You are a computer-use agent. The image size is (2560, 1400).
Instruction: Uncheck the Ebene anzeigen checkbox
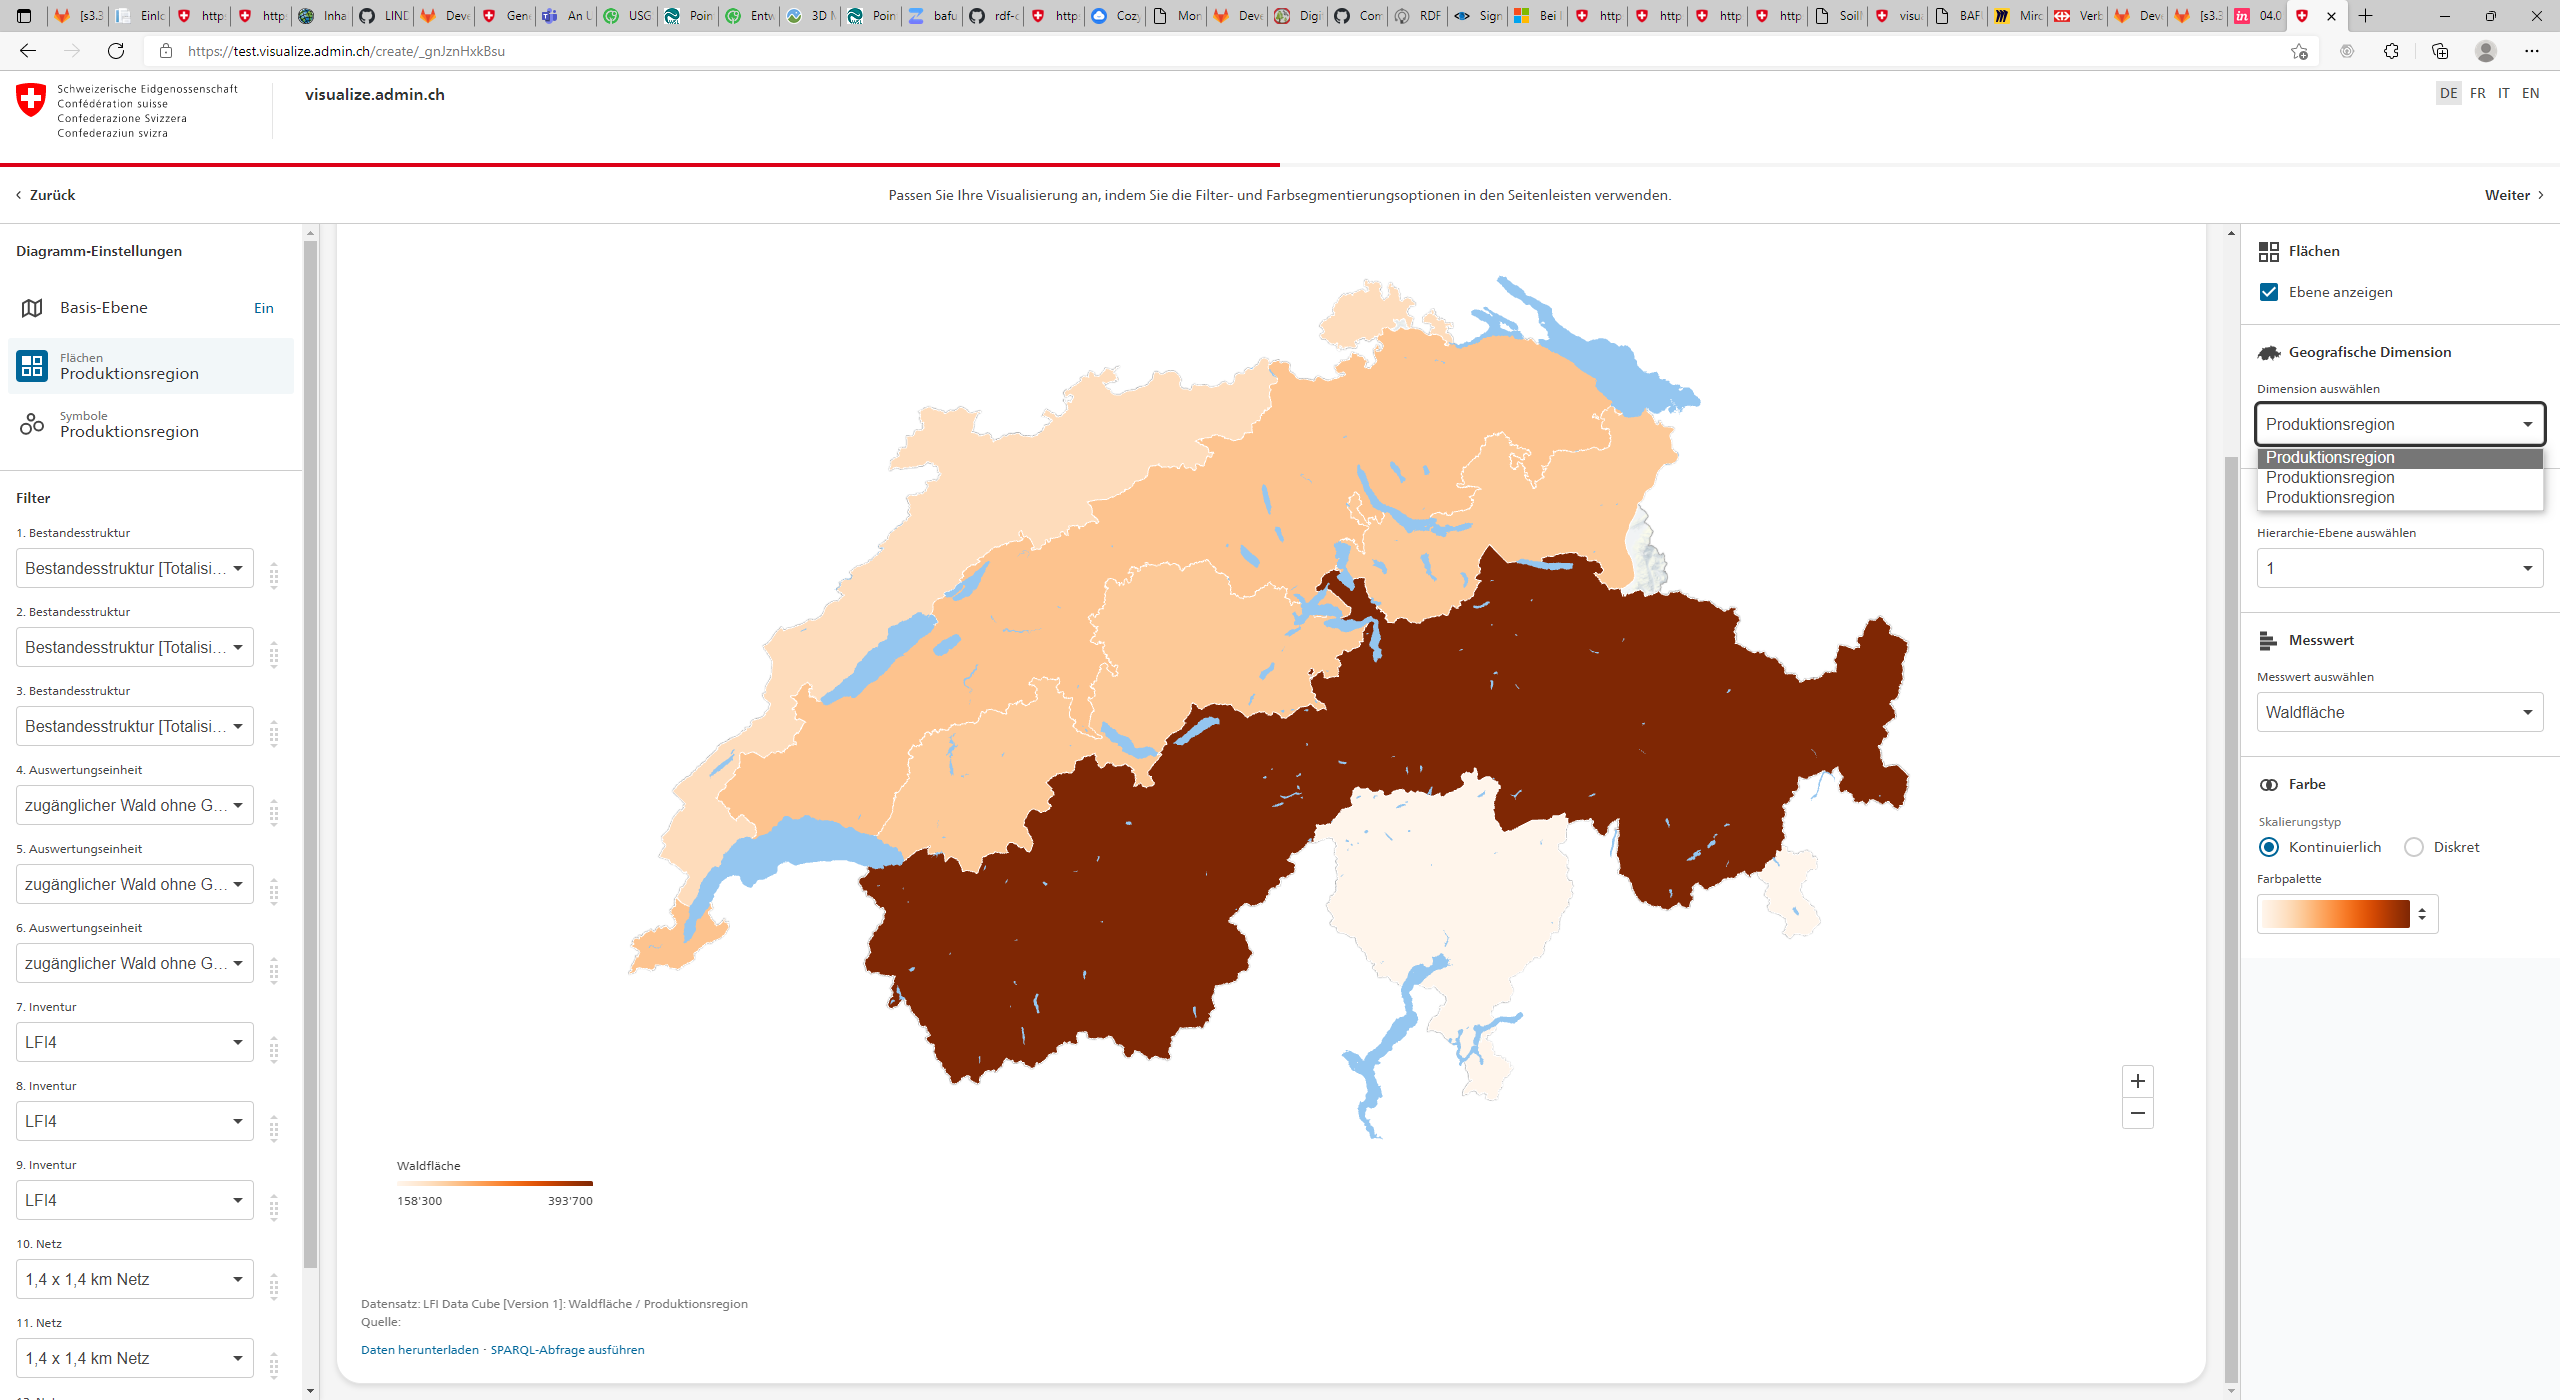(2270, 292)
